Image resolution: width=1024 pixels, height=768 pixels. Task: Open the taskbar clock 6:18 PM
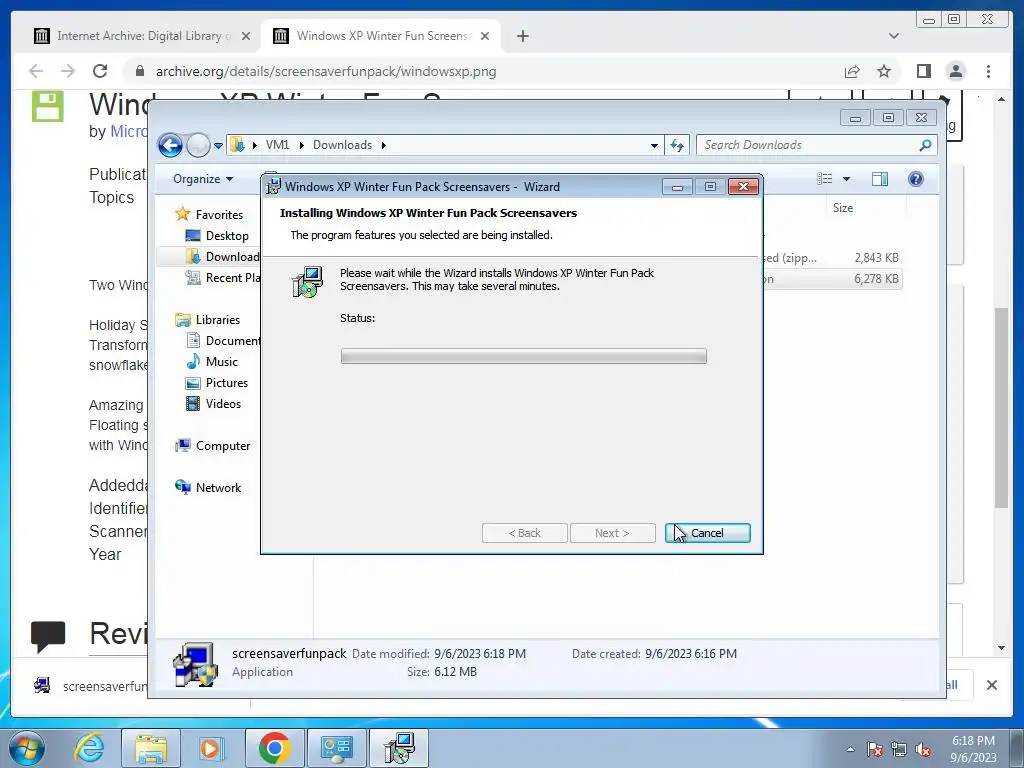973,748
